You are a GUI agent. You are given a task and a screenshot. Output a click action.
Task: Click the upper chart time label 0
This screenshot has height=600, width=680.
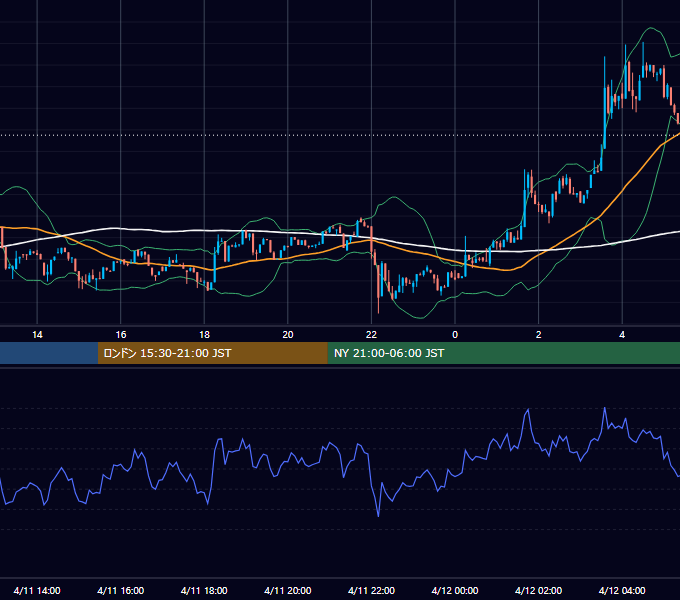(455, 335)
